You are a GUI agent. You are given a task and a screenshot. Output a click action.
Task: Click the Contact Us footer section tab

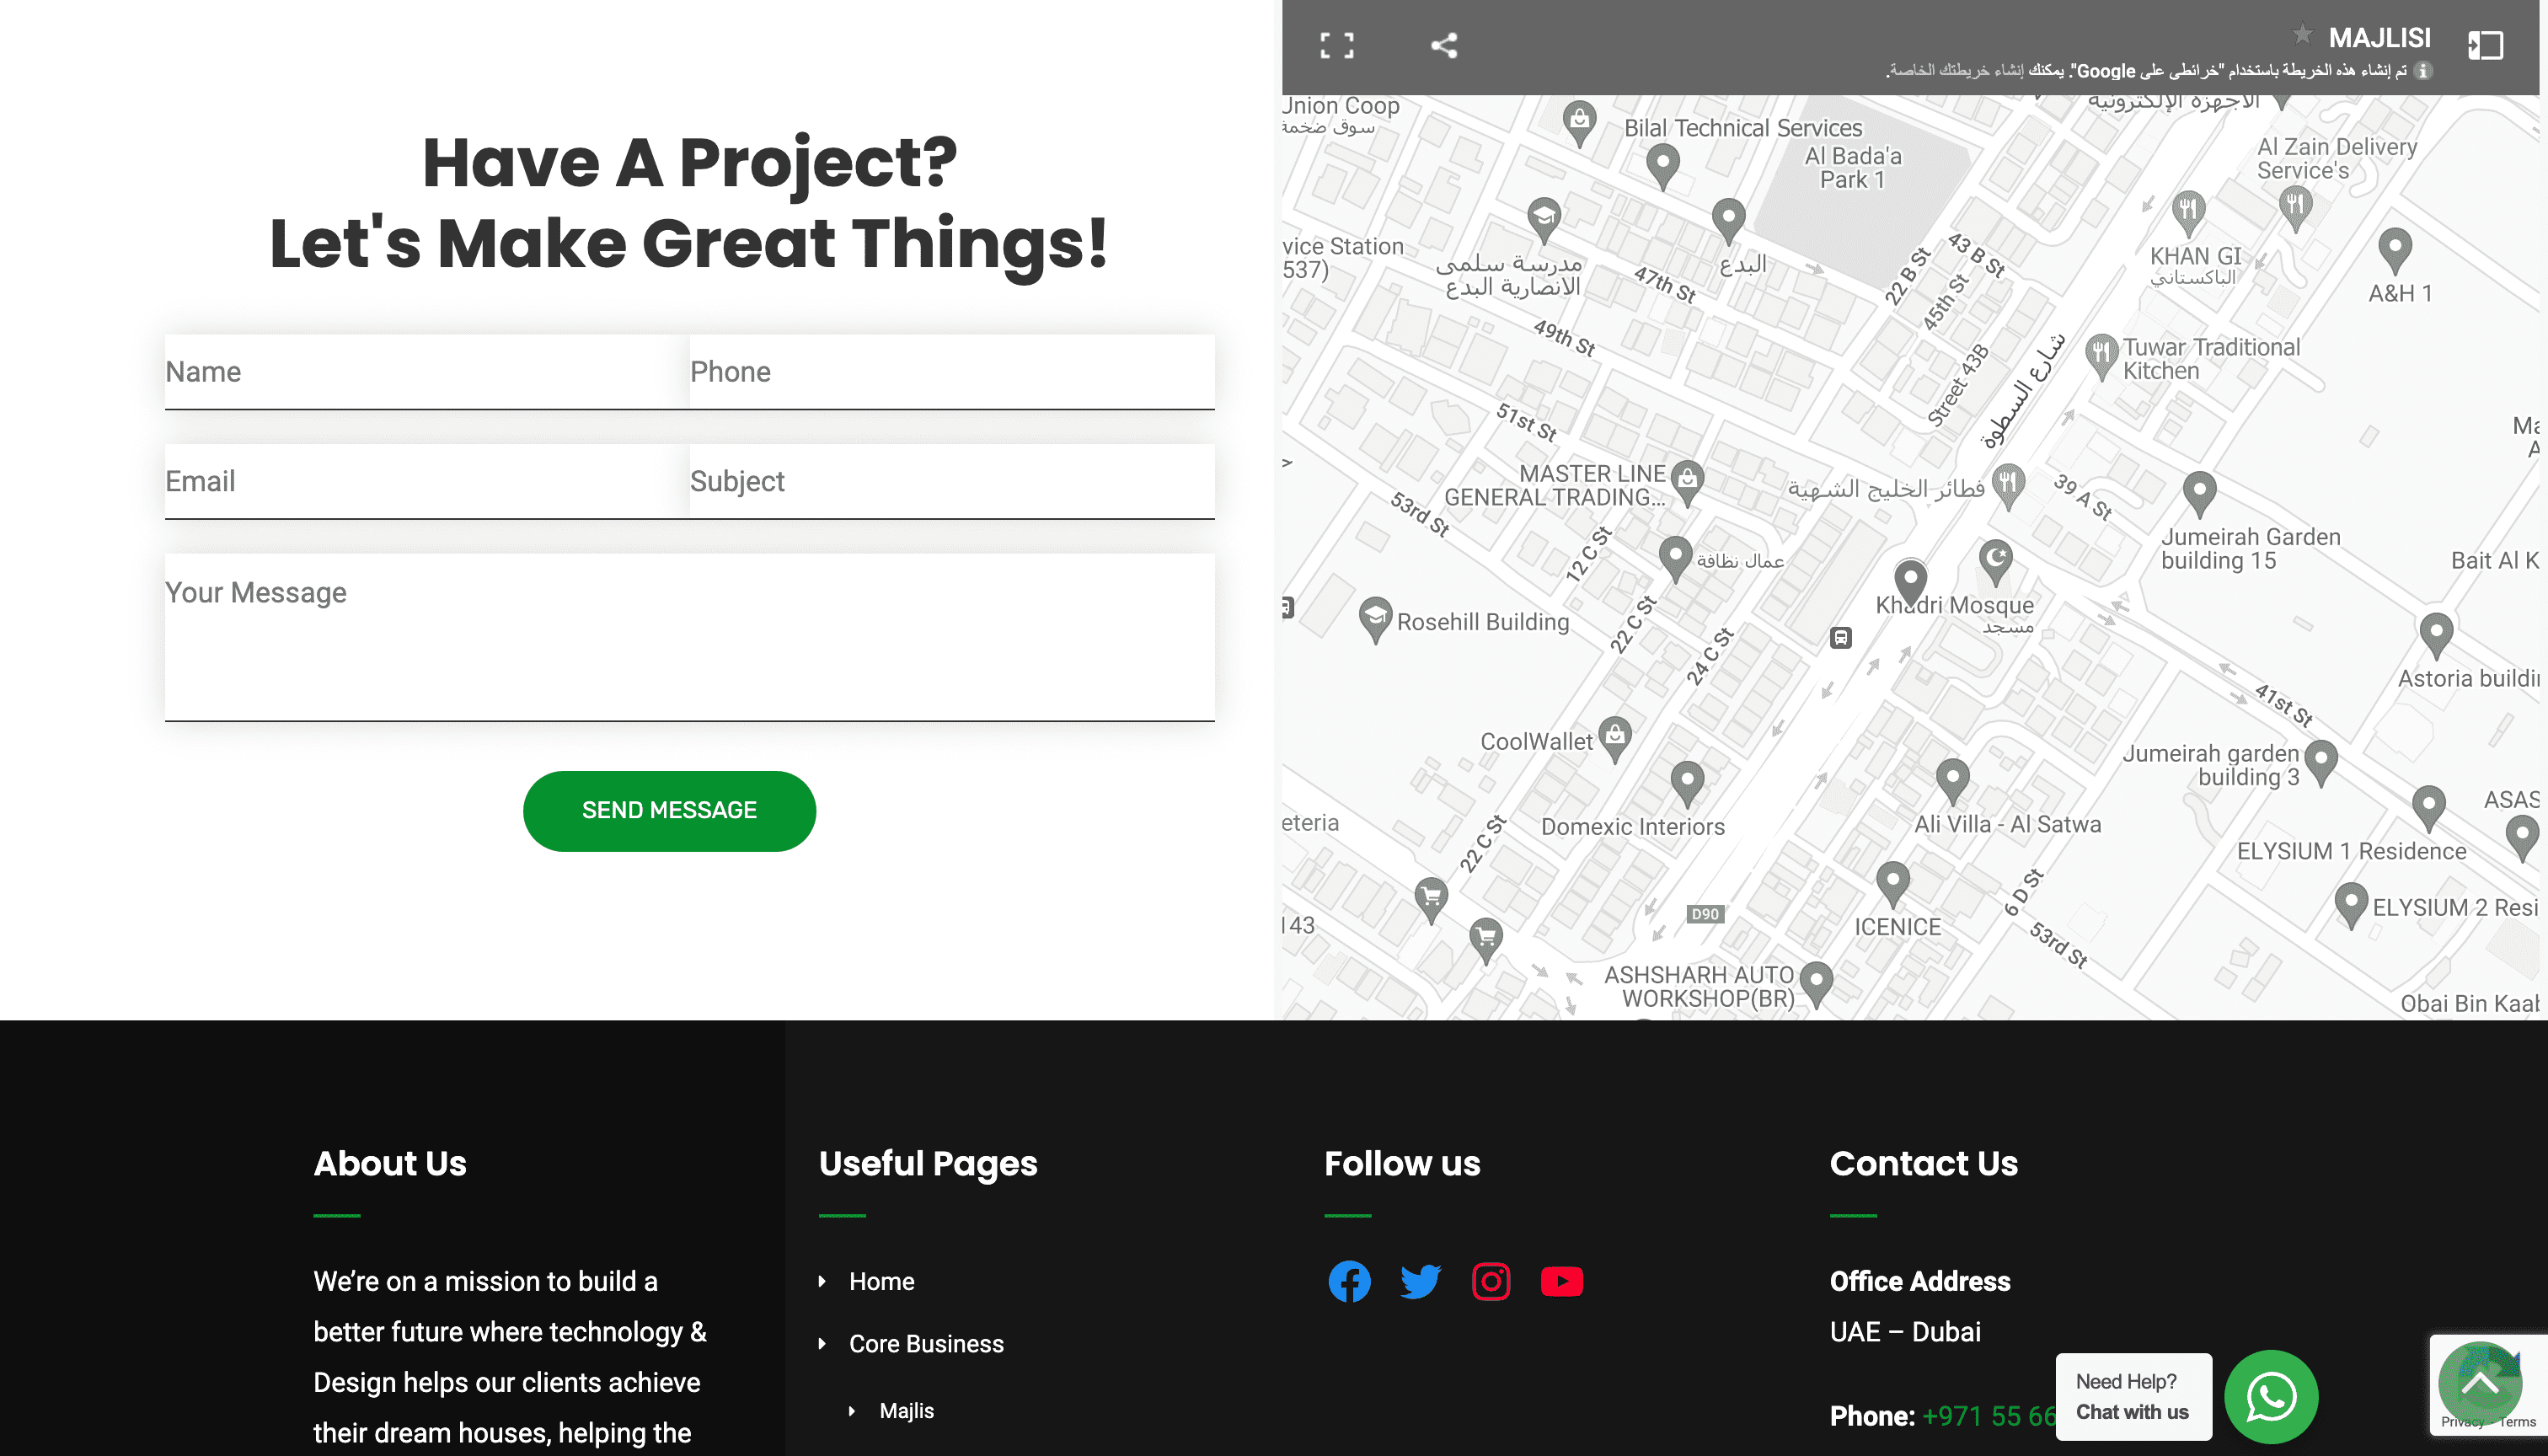point(1924,1164)
